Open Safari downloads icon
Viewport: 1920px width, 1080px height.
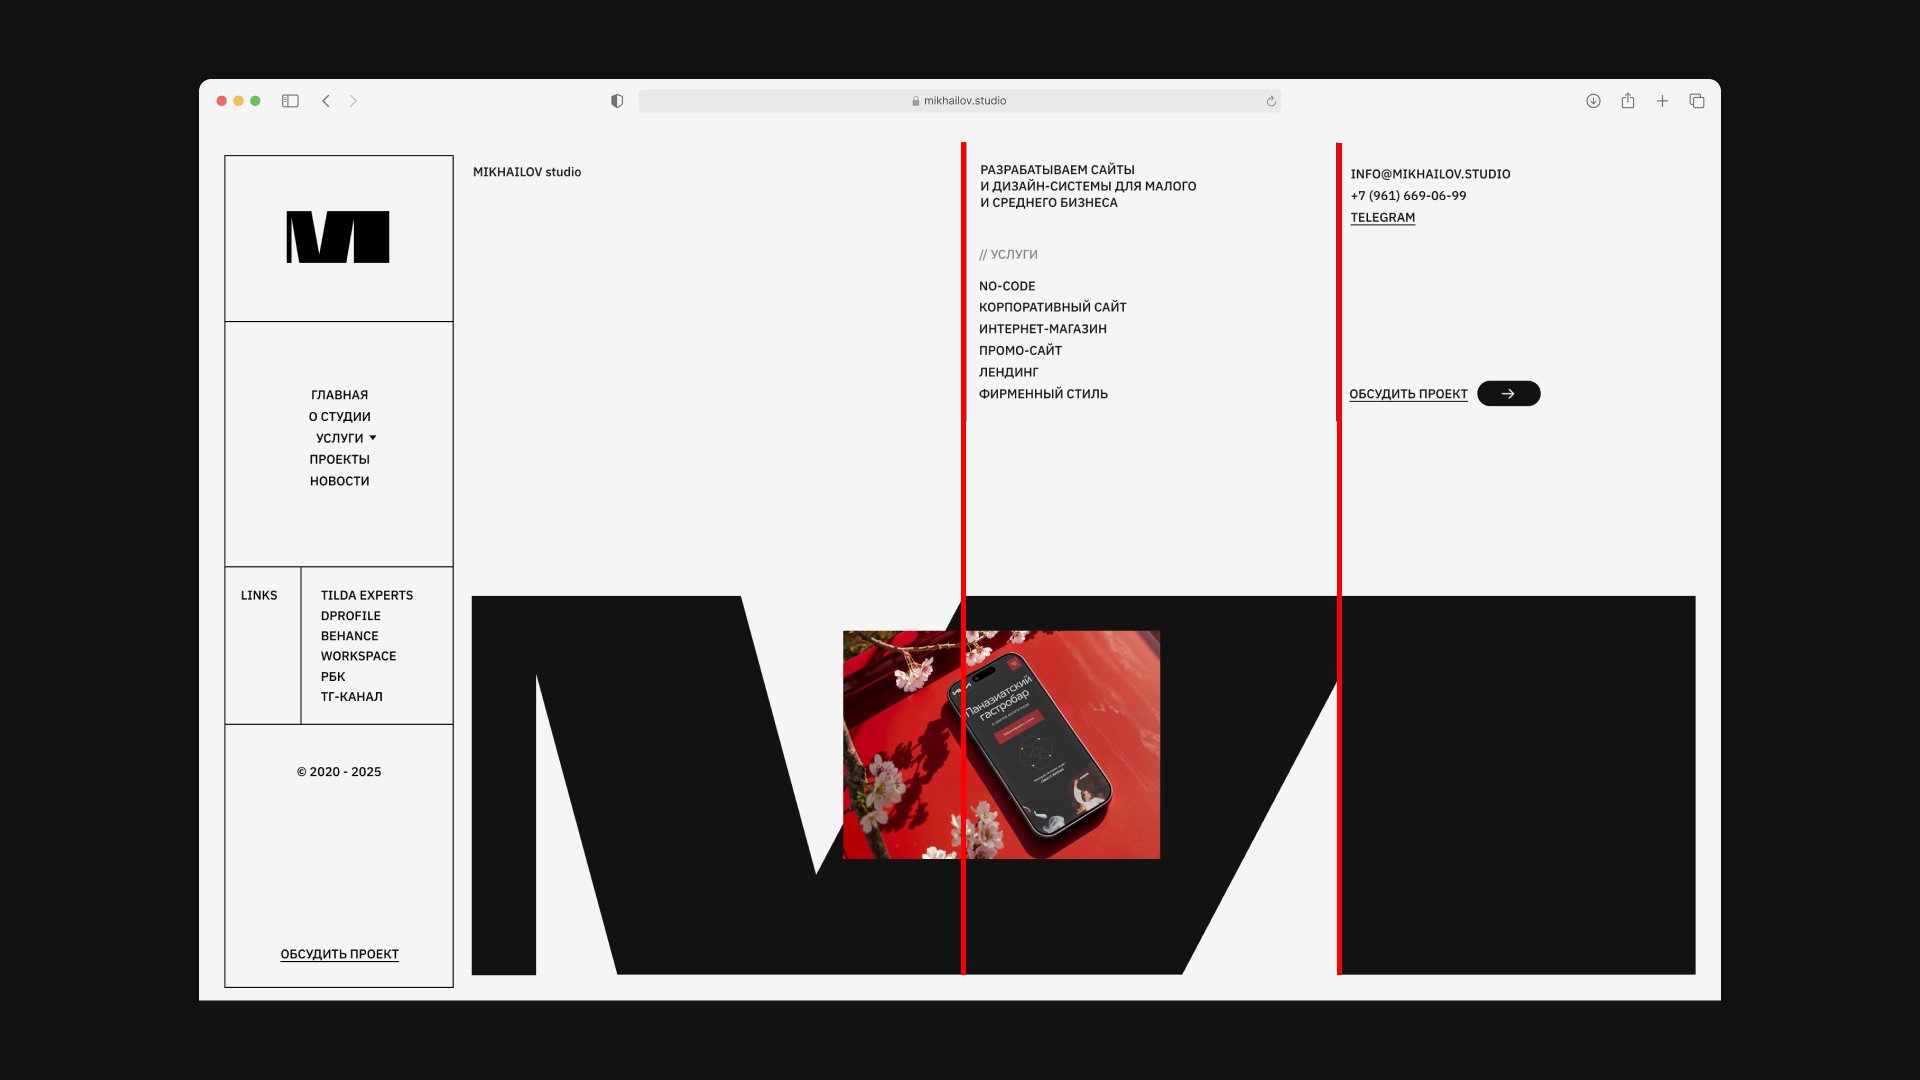point(1593,101)
